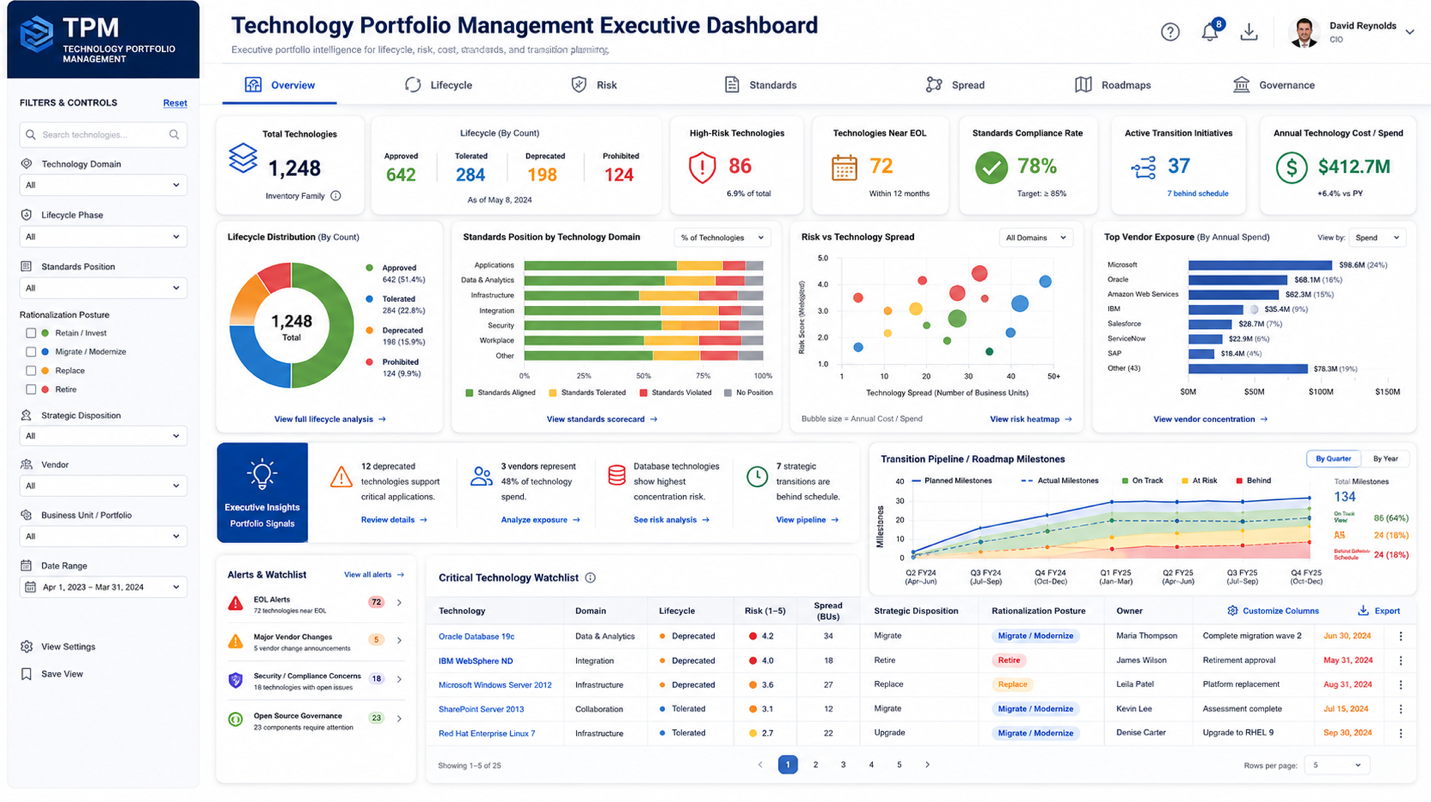Open the Lifecycle Phase dropdown
The height and width of the screenshot is (802, 1431).
click(x=103, y=237)
